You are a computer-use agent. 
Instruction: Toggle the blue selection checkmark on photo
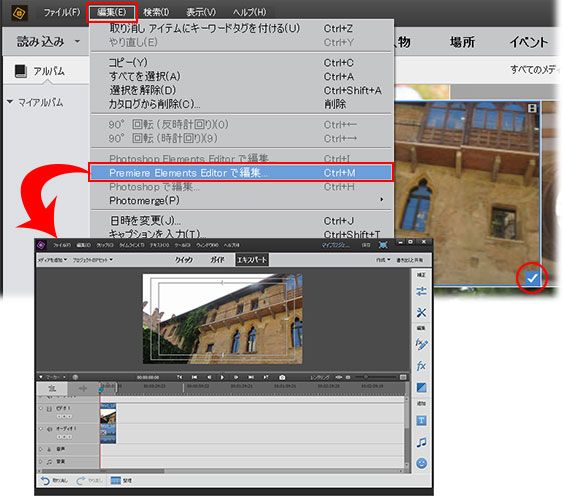(x=532, y=278)
